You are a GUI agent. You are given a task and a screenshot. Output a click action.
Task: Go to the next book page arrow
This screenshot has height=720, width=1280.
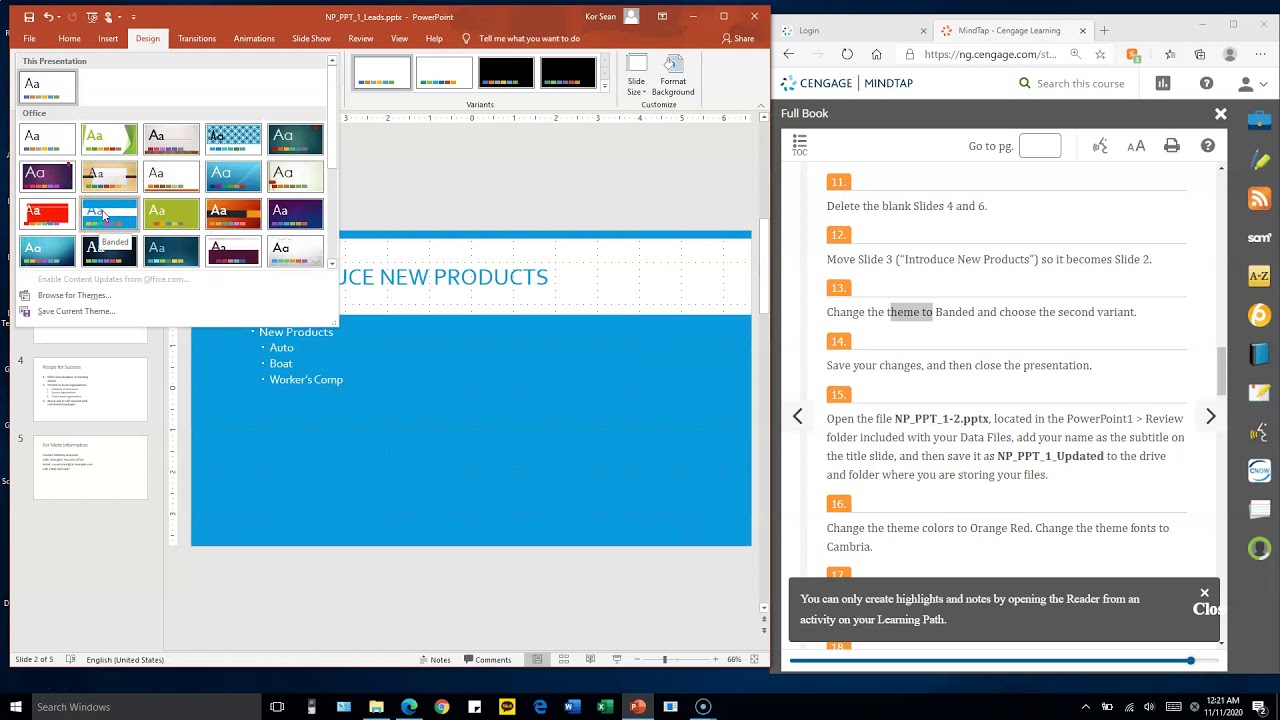click(x=1210, y=416)
